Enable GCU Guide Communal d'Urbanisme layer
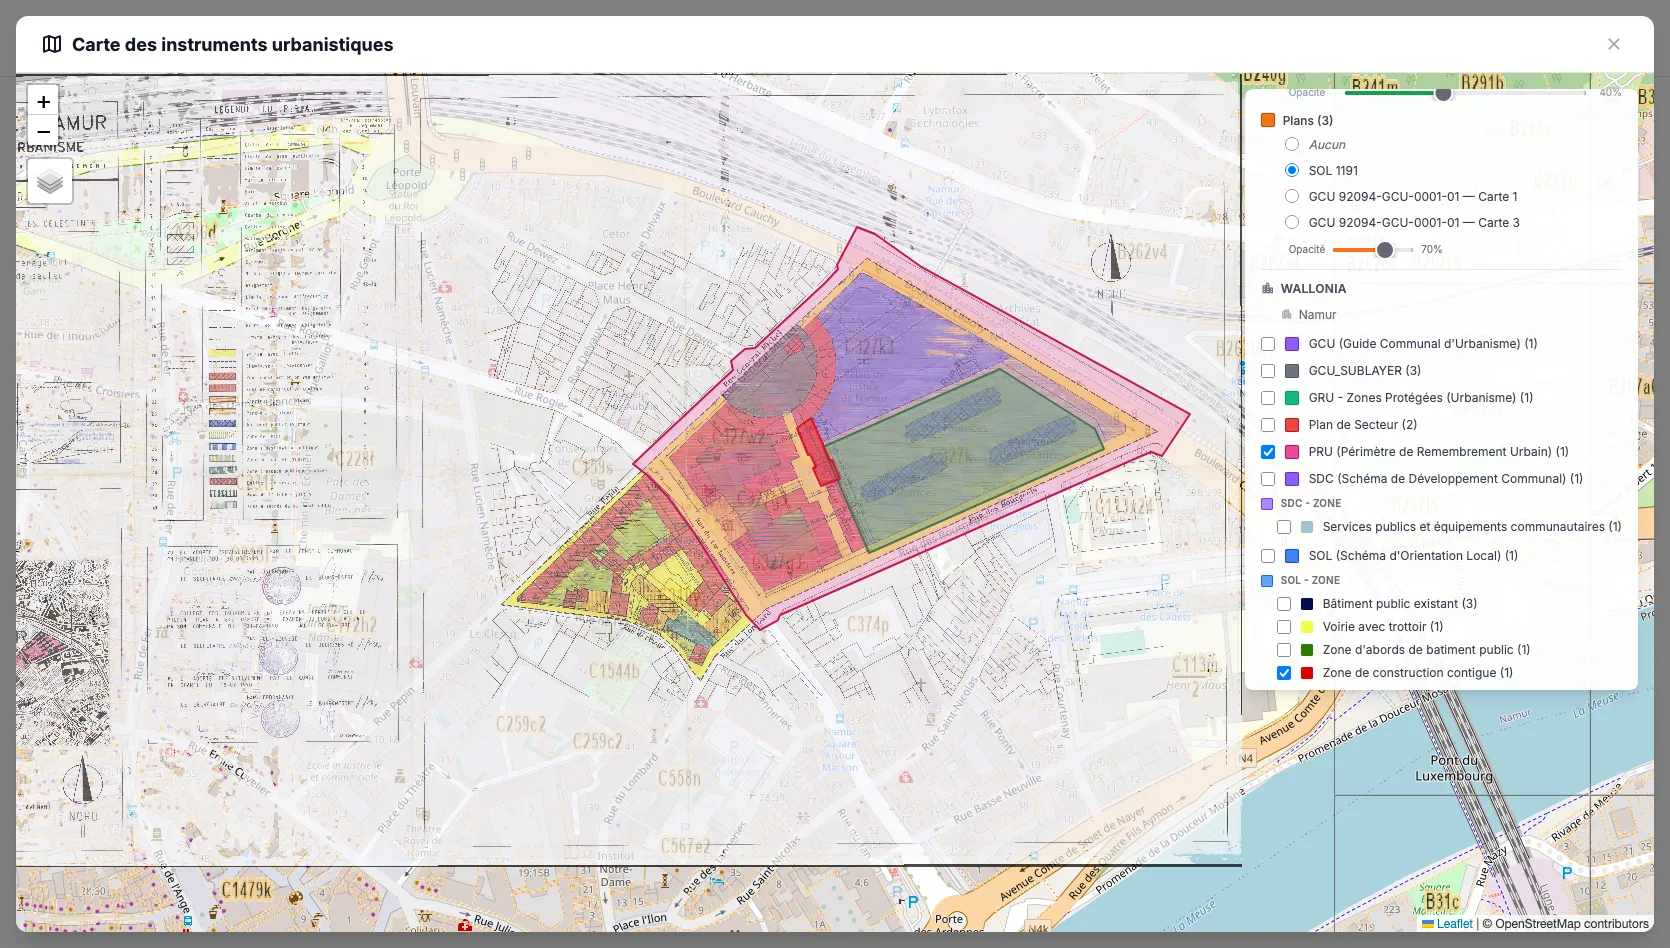1670x948 pixels. tap(1268, 344)
